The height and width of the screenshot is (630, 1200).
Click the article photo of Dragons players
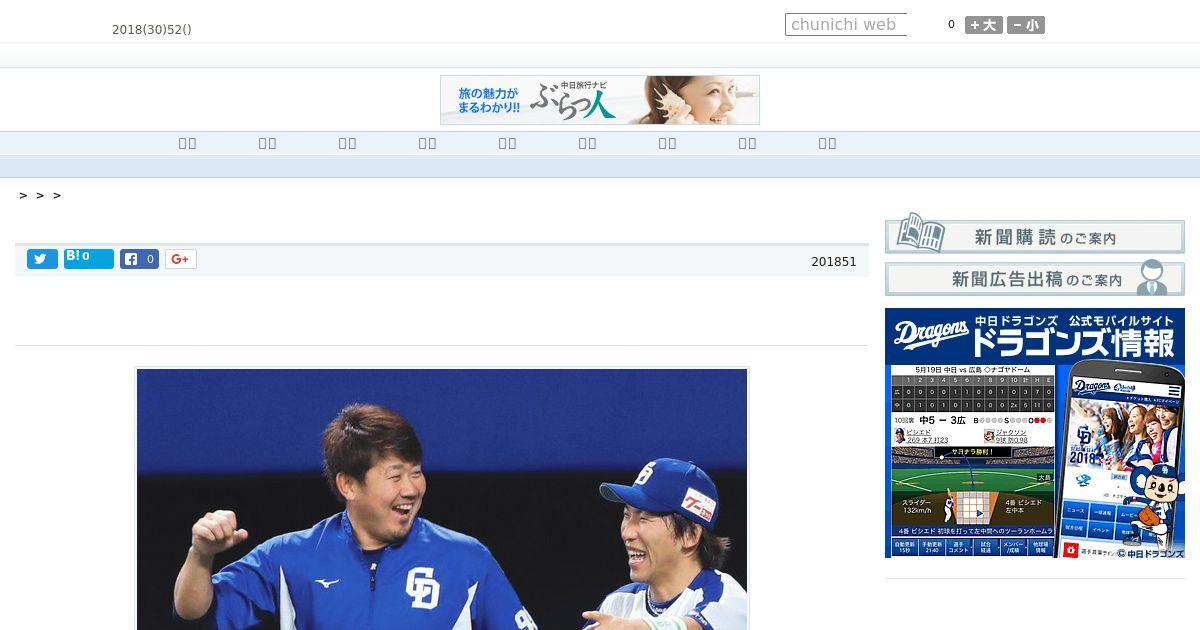click(x=442, y=499)
